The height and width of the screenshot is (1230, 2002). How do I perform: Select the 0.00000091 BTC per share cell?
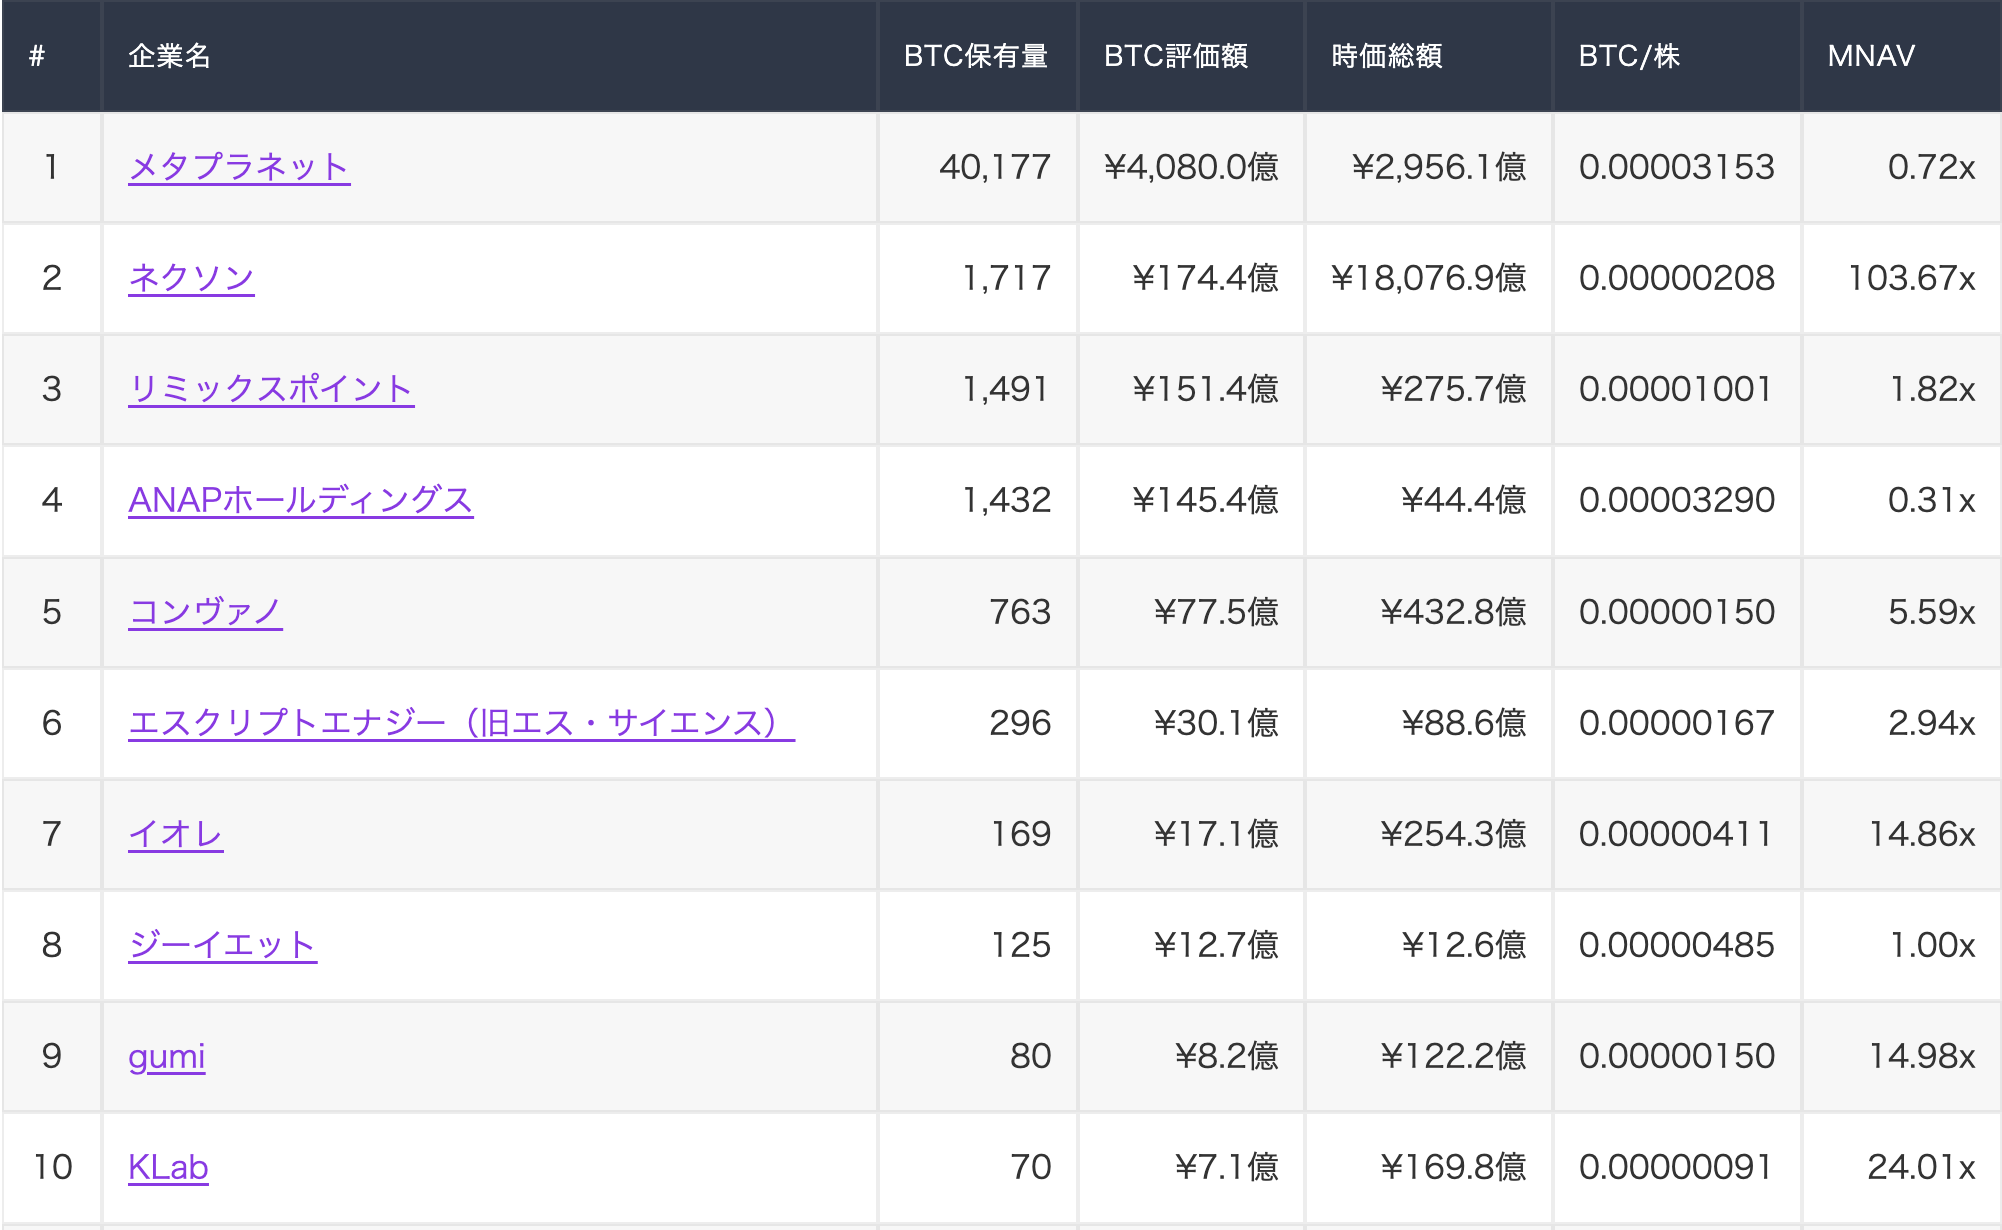point(1677,1167)
